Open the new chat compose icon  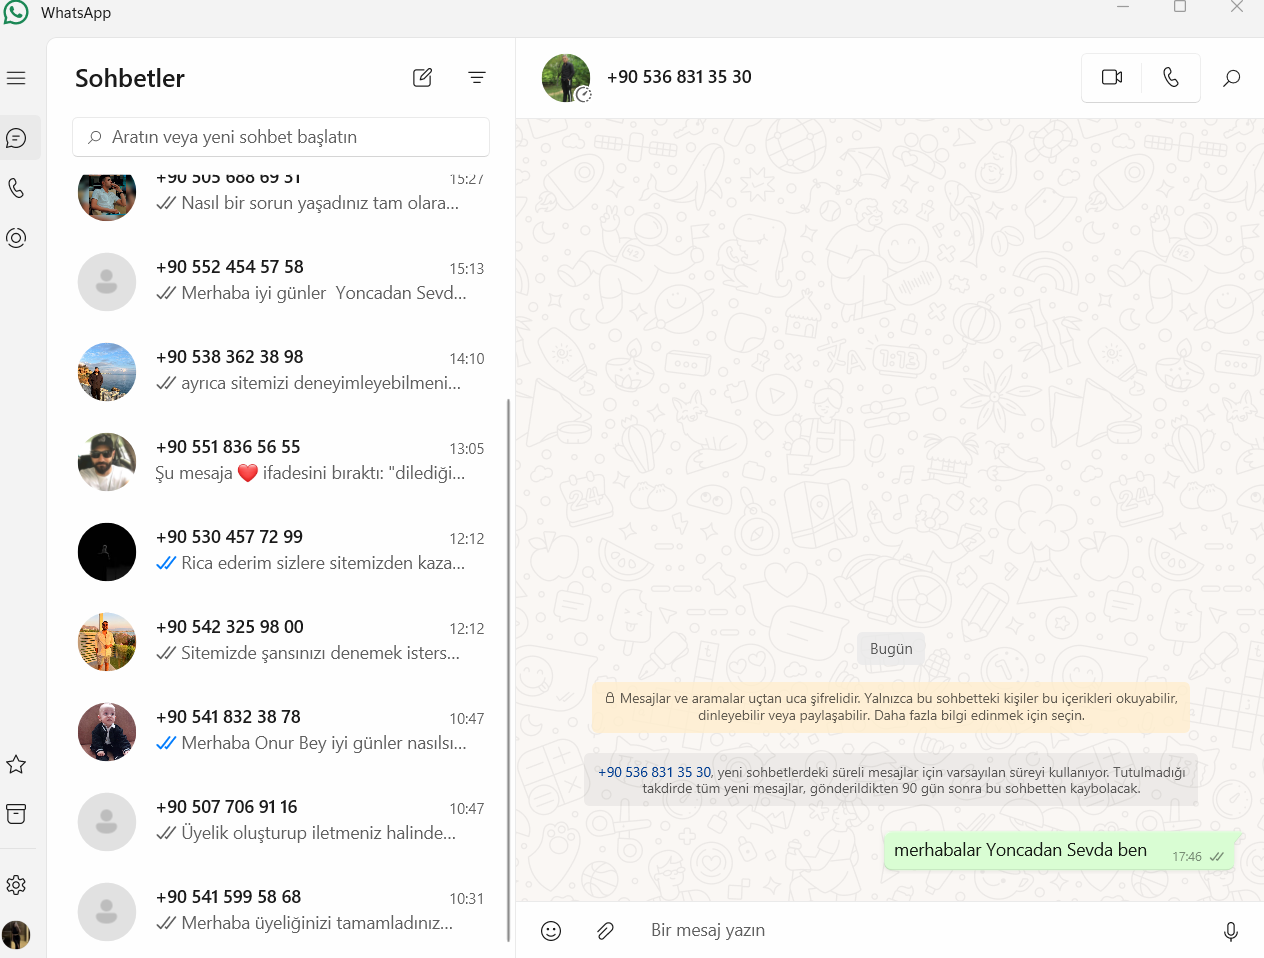coord(422,78)
